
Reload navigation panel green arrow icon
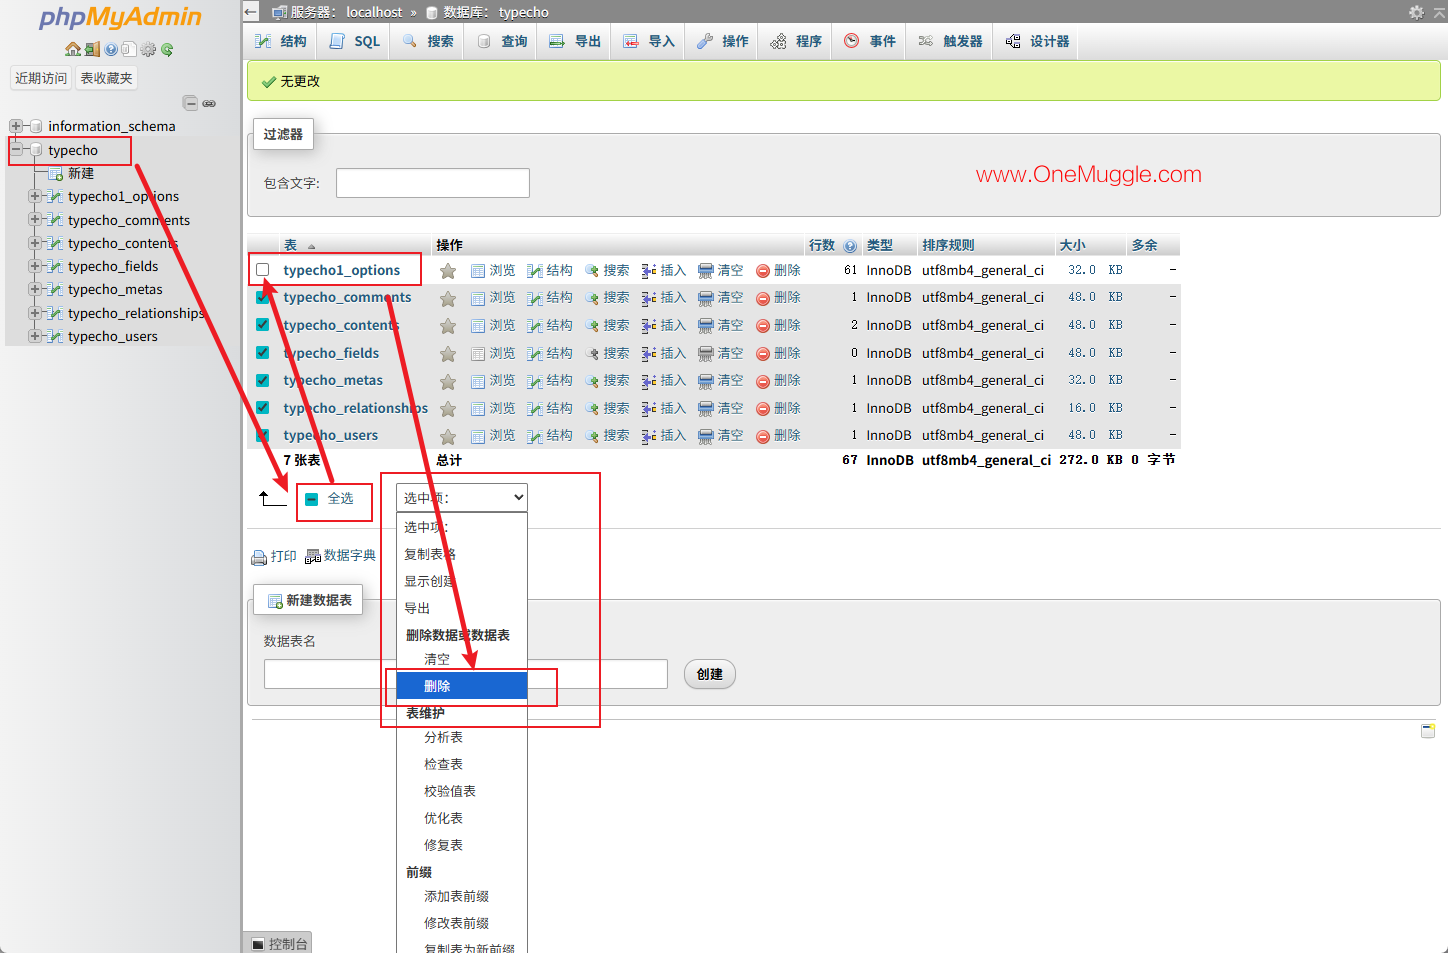167,49
